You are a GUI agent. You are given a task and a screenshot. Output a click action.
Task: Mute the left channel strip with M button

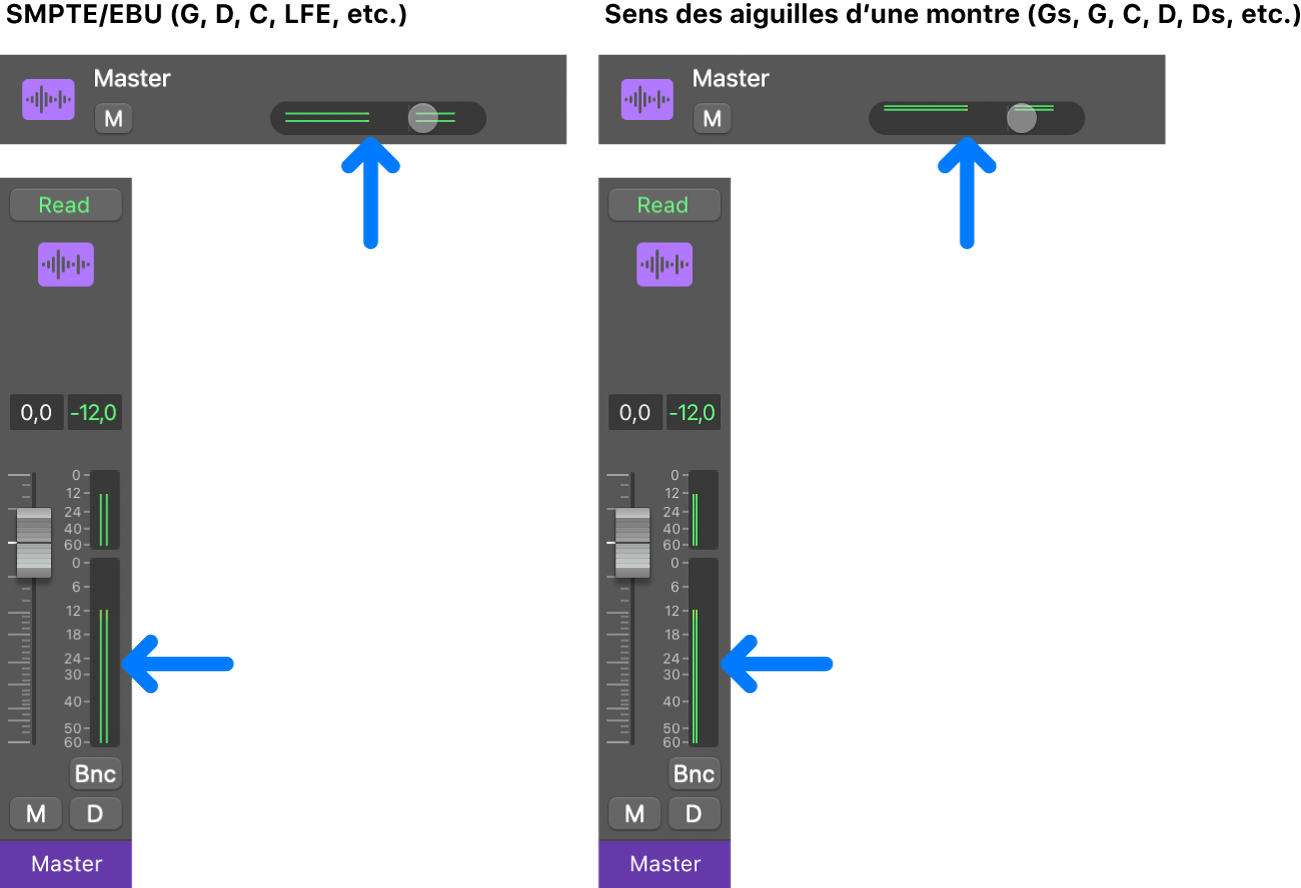pos(36,813)
